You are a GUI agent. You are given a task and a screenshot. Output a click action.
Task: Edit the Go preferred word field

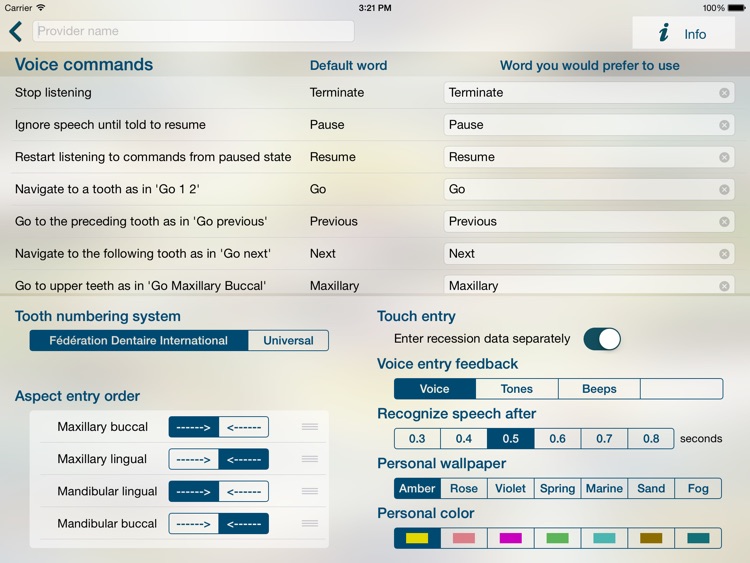(580, 189)
